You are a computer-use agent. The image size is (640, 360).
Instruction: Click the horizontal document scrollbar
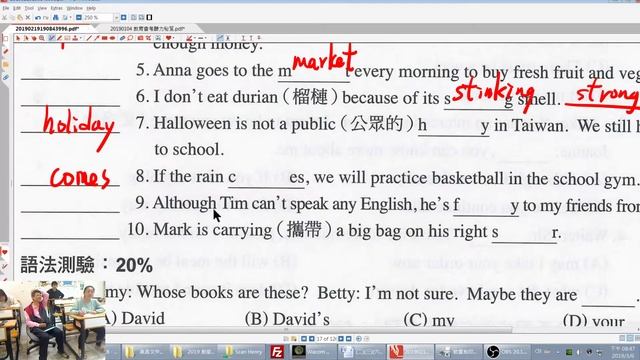click(x=308, y=330)
